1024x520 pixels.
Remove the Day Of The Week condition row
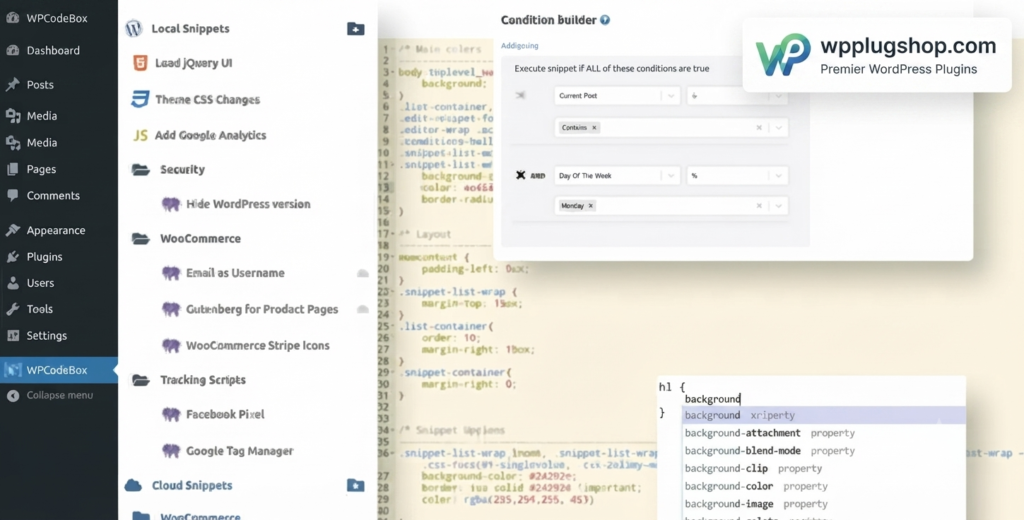pos(520,175)
